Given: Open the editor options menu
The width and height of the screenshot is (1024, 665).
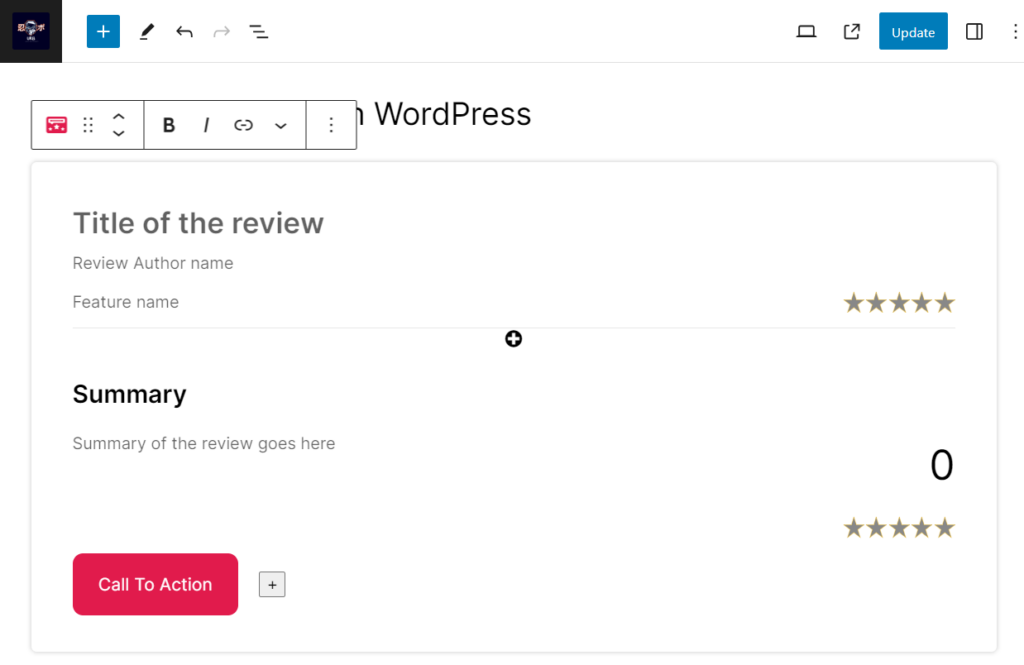Looking at the screenshot, I should pos(1014,31).
